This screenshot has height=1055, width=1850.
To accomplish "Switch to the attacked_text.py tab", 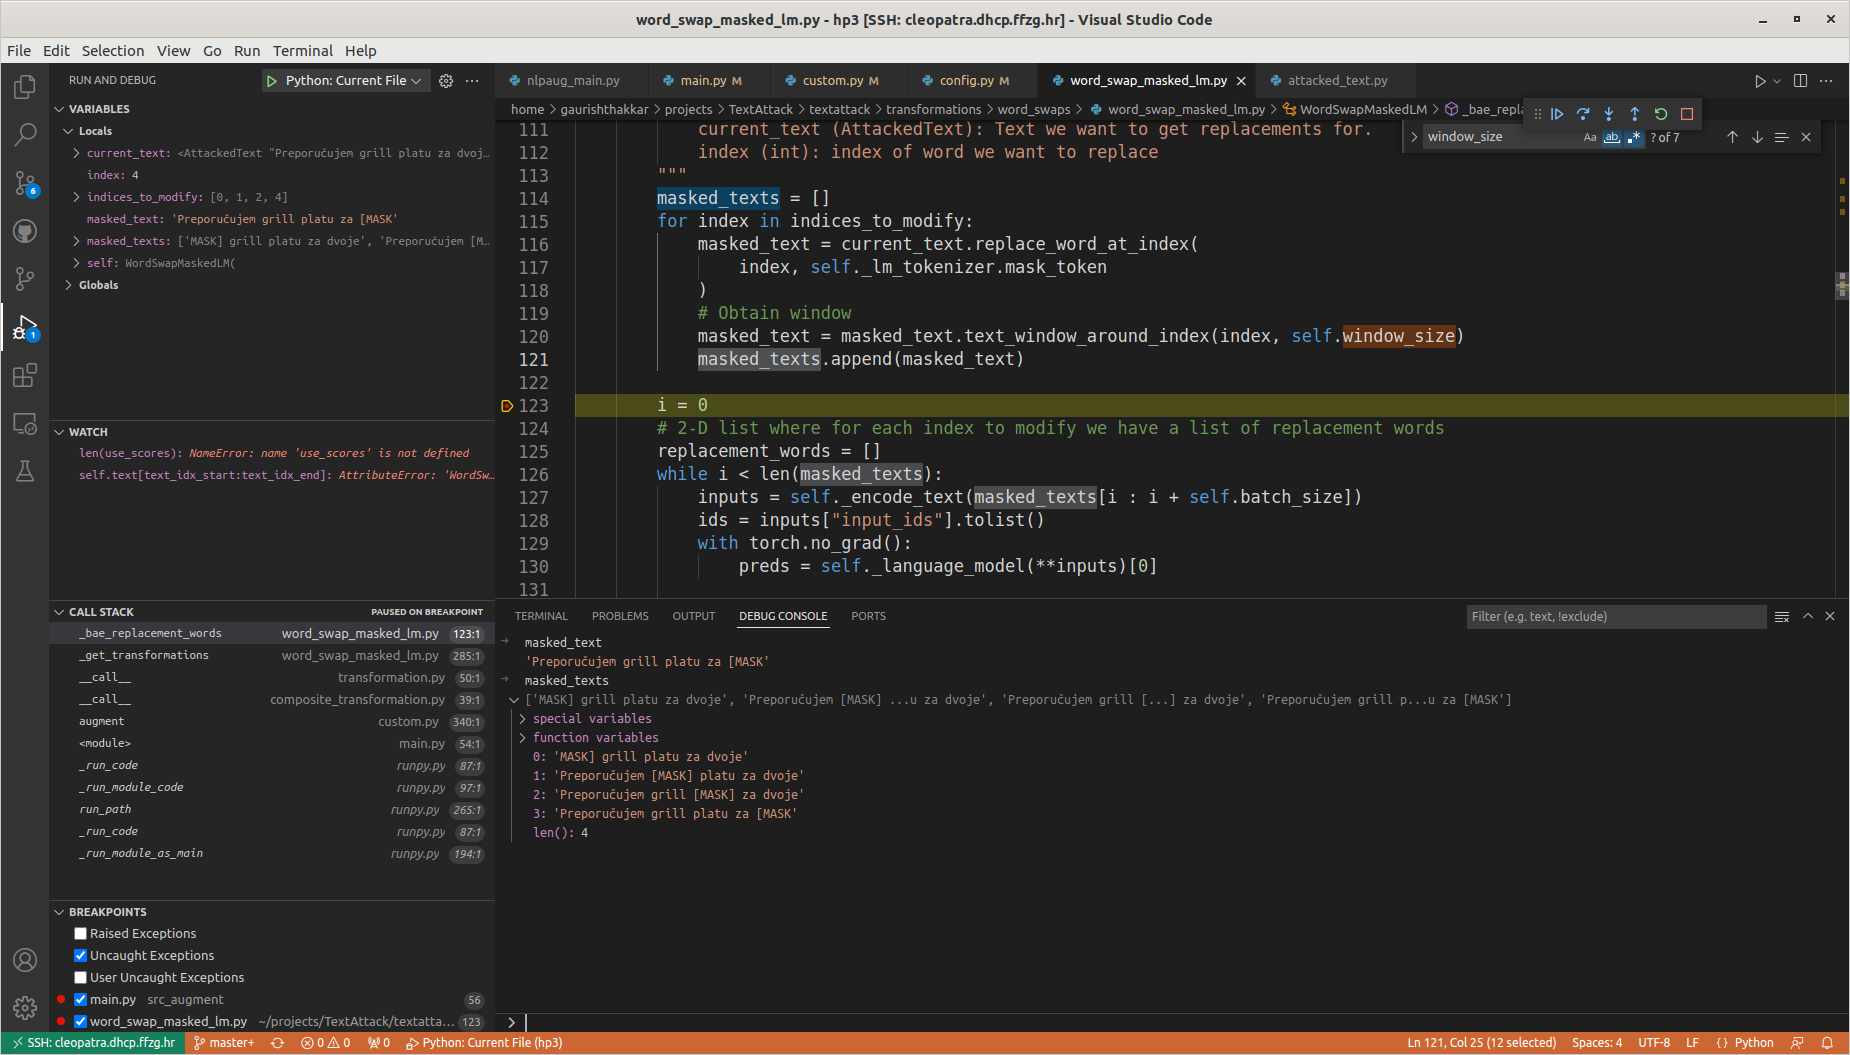I will point(1340,80).
